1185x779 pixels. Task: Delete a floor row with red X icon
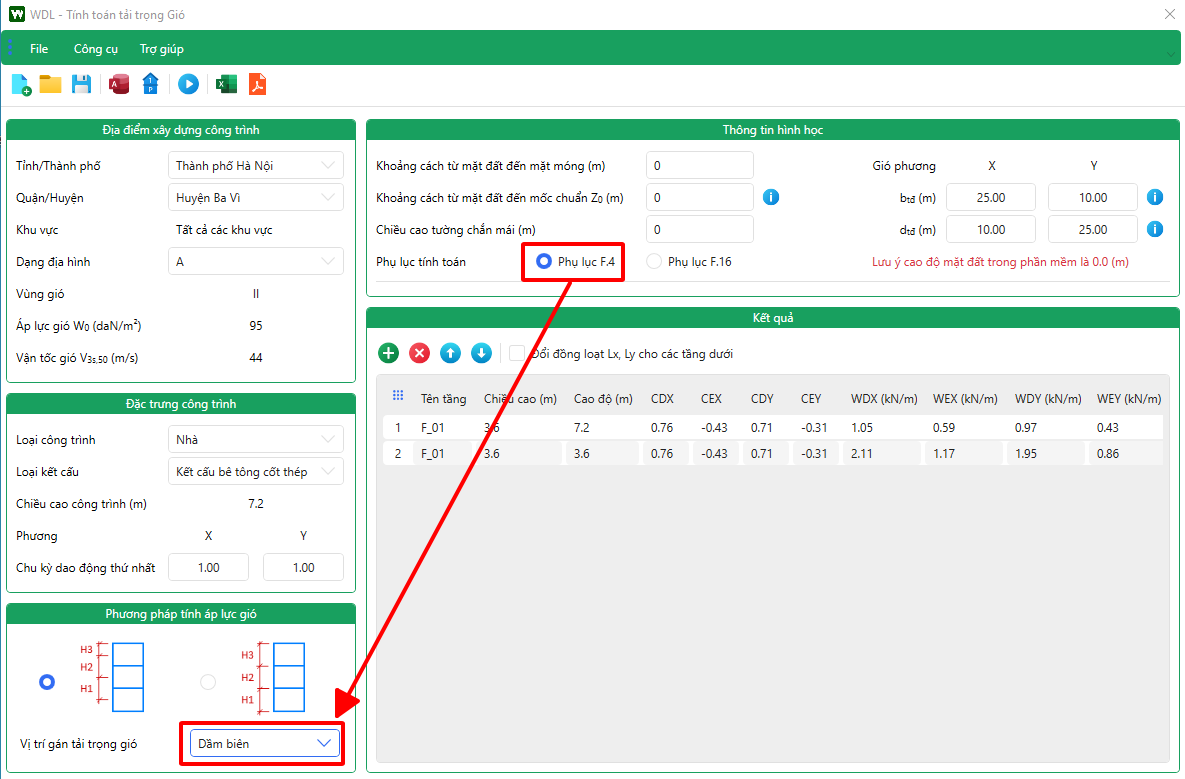click(419, 353)
